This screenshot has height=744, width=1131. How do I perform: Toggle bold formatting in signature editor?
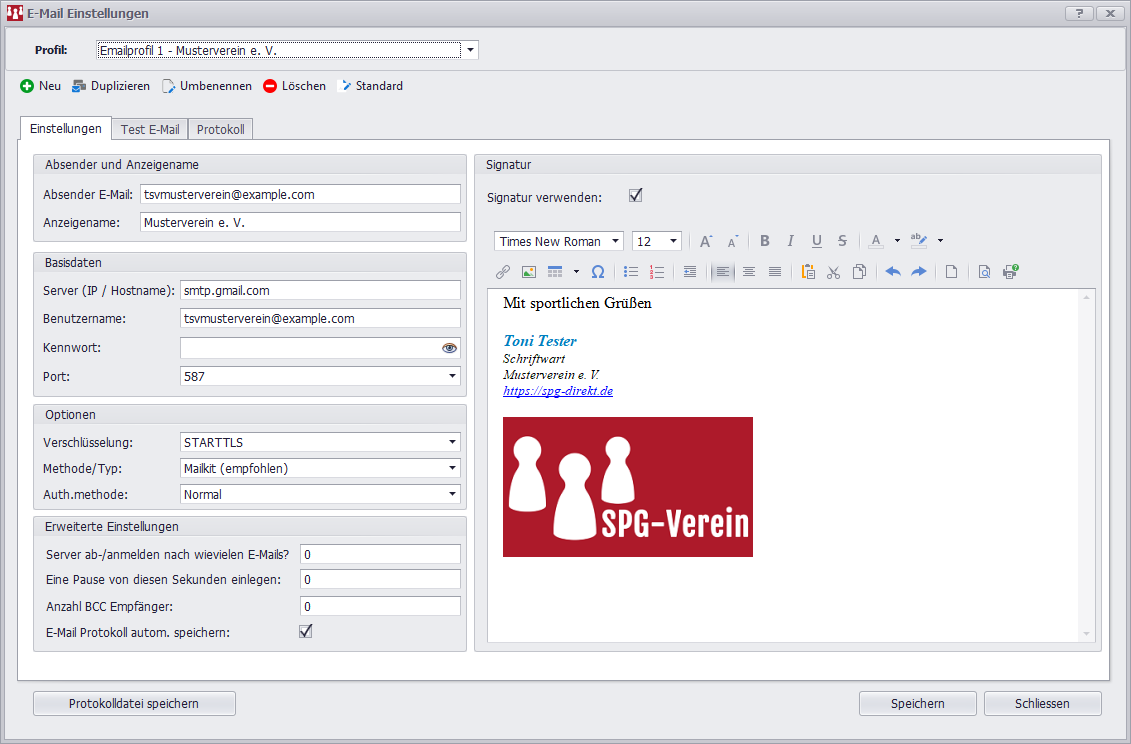[765, 241]
